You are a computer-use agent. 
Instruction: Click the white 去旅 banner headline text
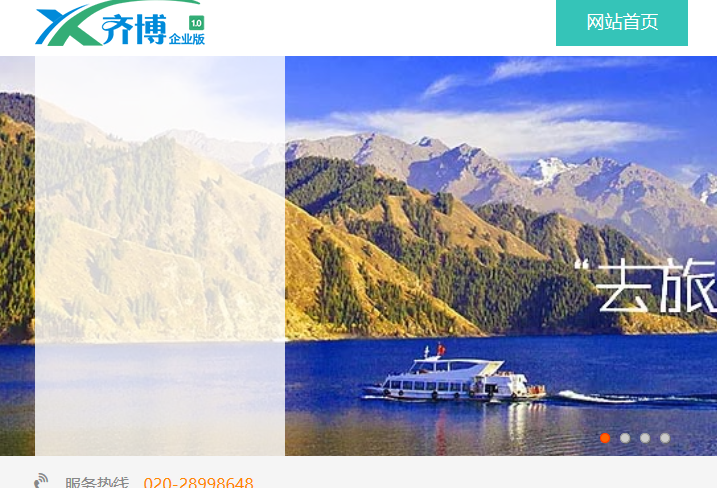coord(646,286)
